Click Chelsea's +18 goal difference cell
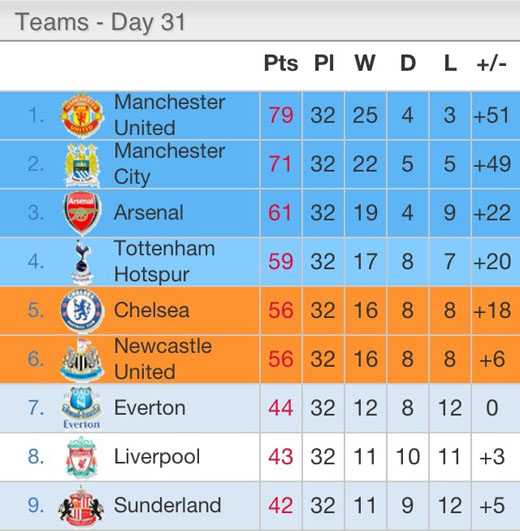The height and width of the screenshot is (531, 520). [x=492, y=311]
